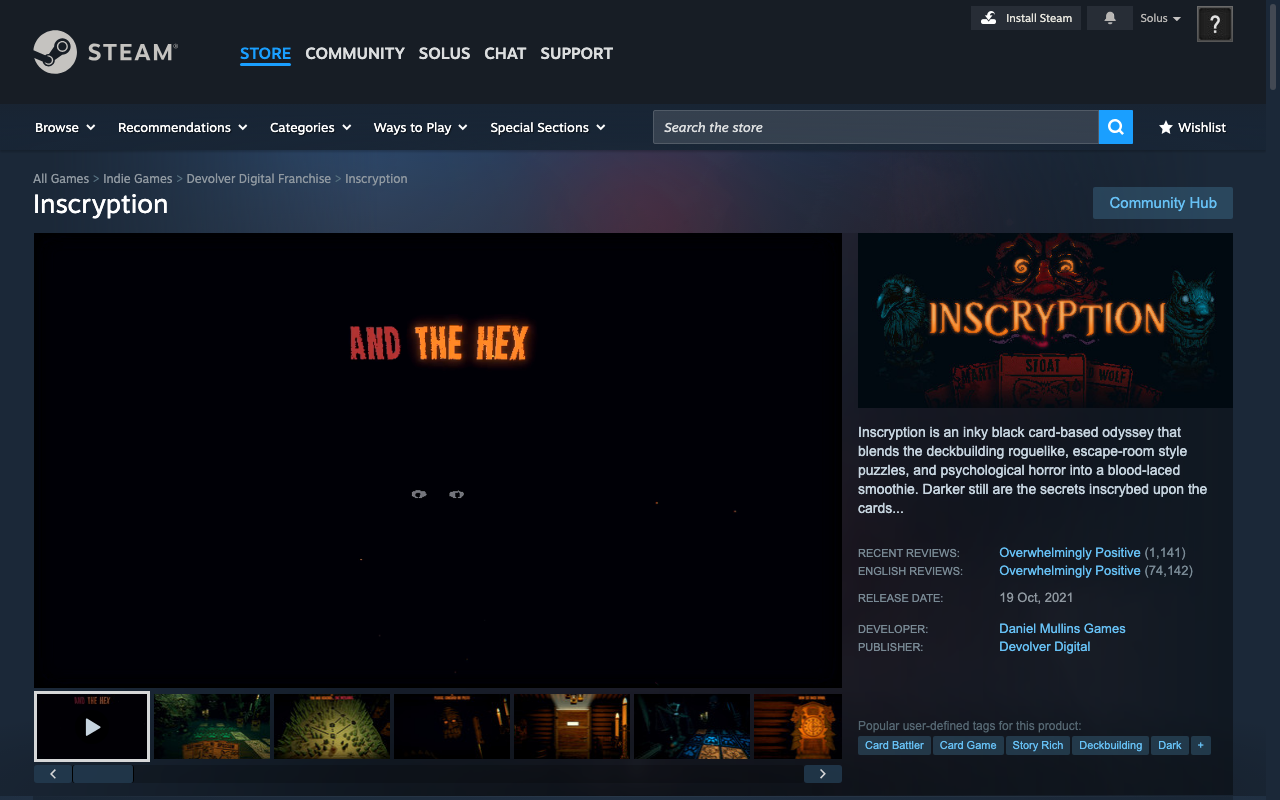
Task: Advance the screenshot carousel with the right arrow
Action: tap(822, 773)
